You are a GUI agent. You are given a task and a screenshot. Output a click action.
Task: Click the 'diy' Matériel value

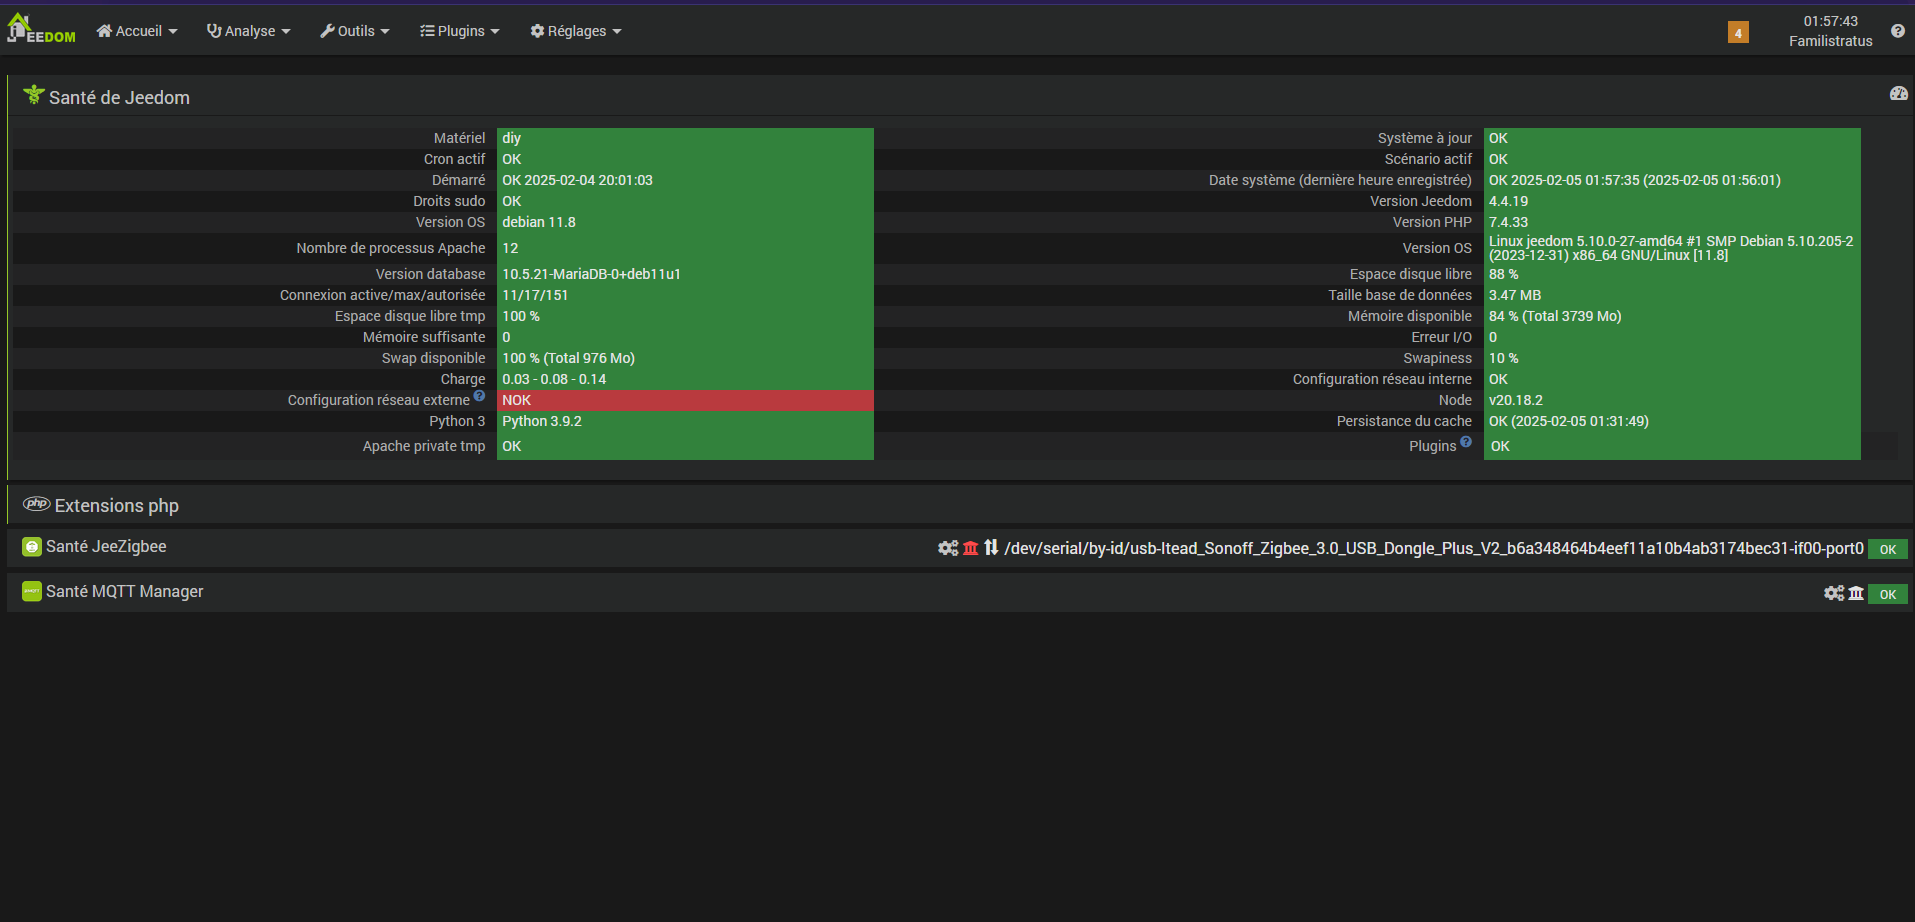pyautogui.click(x=511, y=138)
